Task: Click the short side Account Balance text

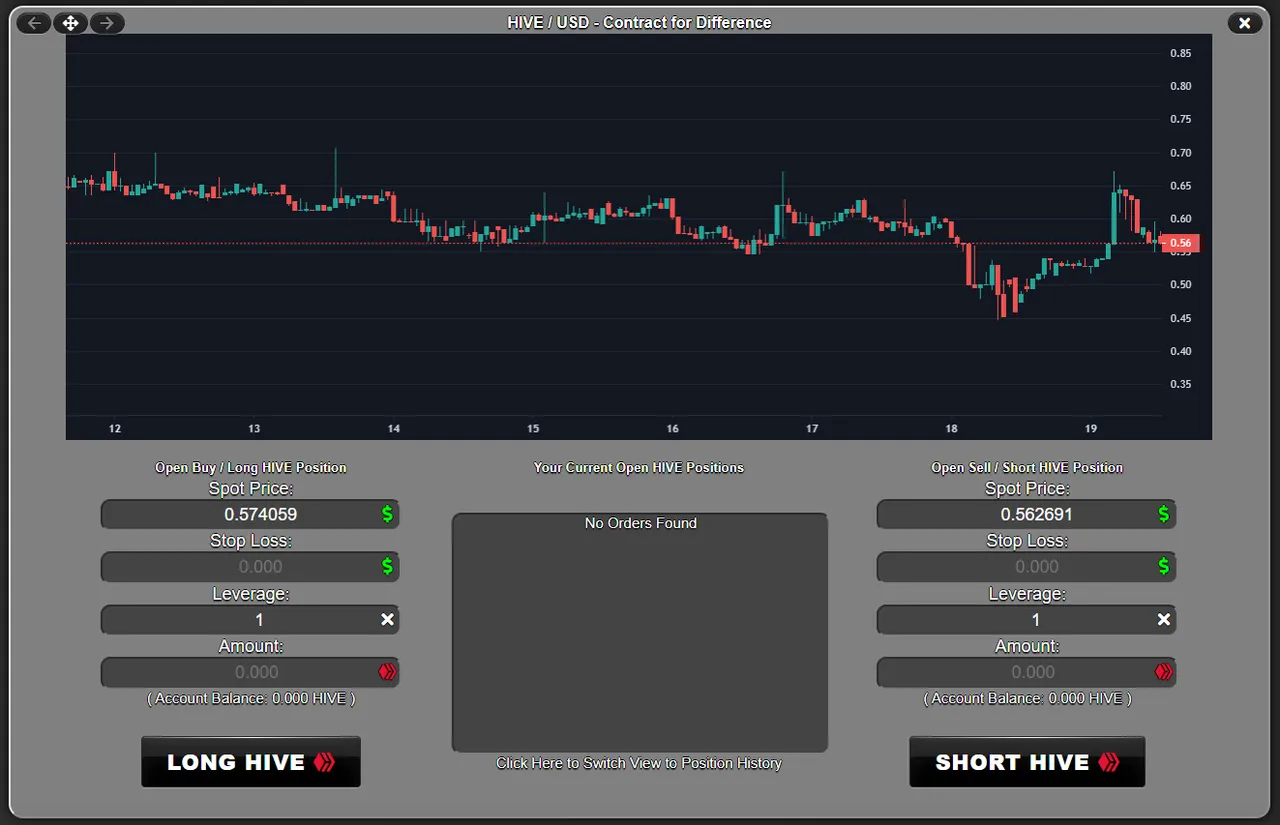Action: point(1027,698)
